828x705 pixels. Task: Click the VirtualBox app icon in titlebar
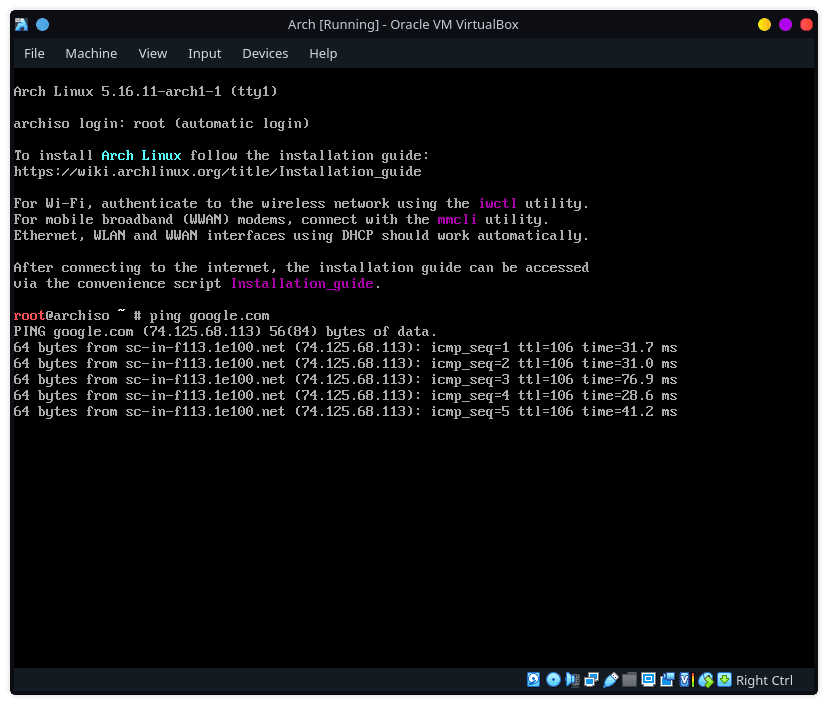[22, 24]
